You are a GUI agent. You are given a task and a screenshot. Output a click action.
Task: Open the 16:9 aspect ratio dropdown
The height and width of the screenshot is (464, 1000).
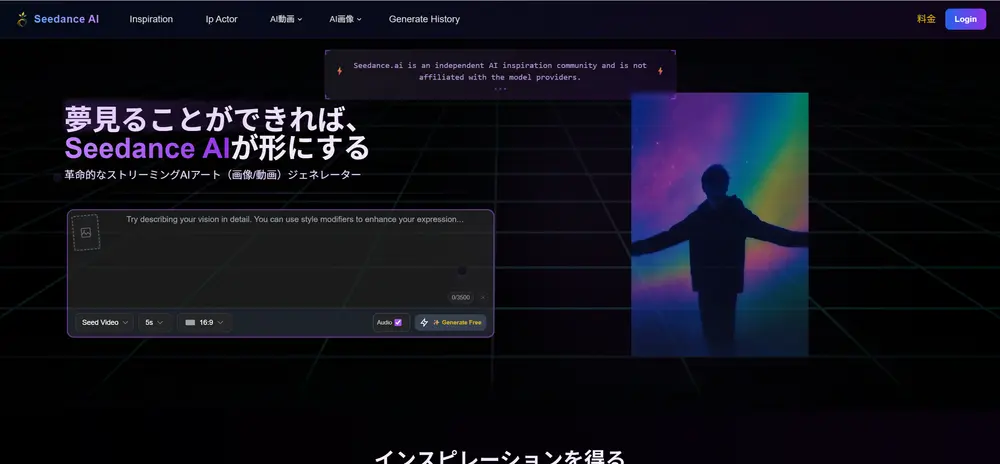[204, 323]
